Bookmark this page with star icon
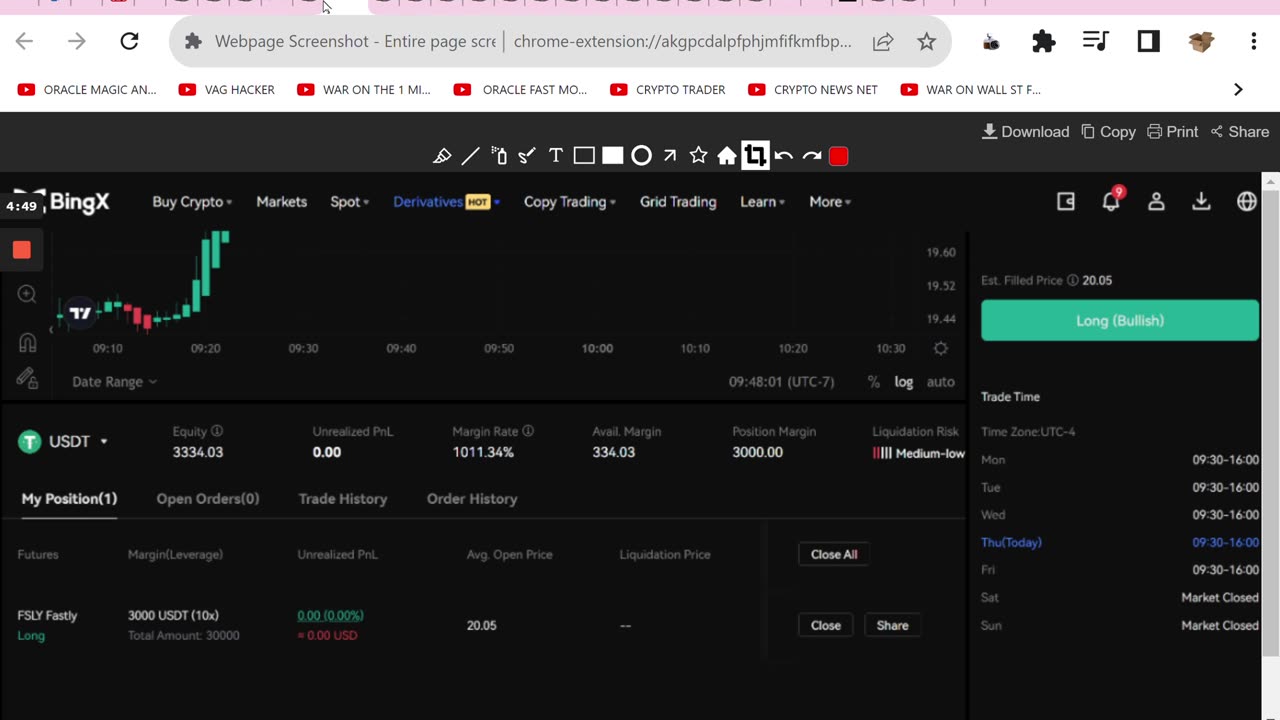 point(927,41)
